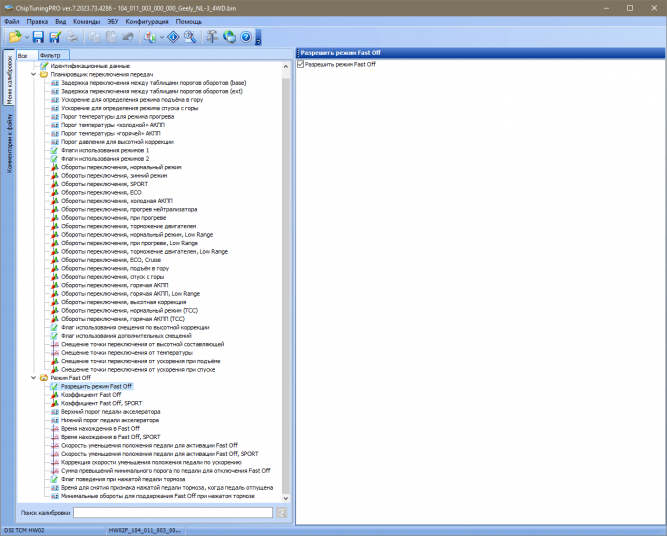The image size is (667, 536).
Task: Click the Print icon in toolbar
Action: 72,37
